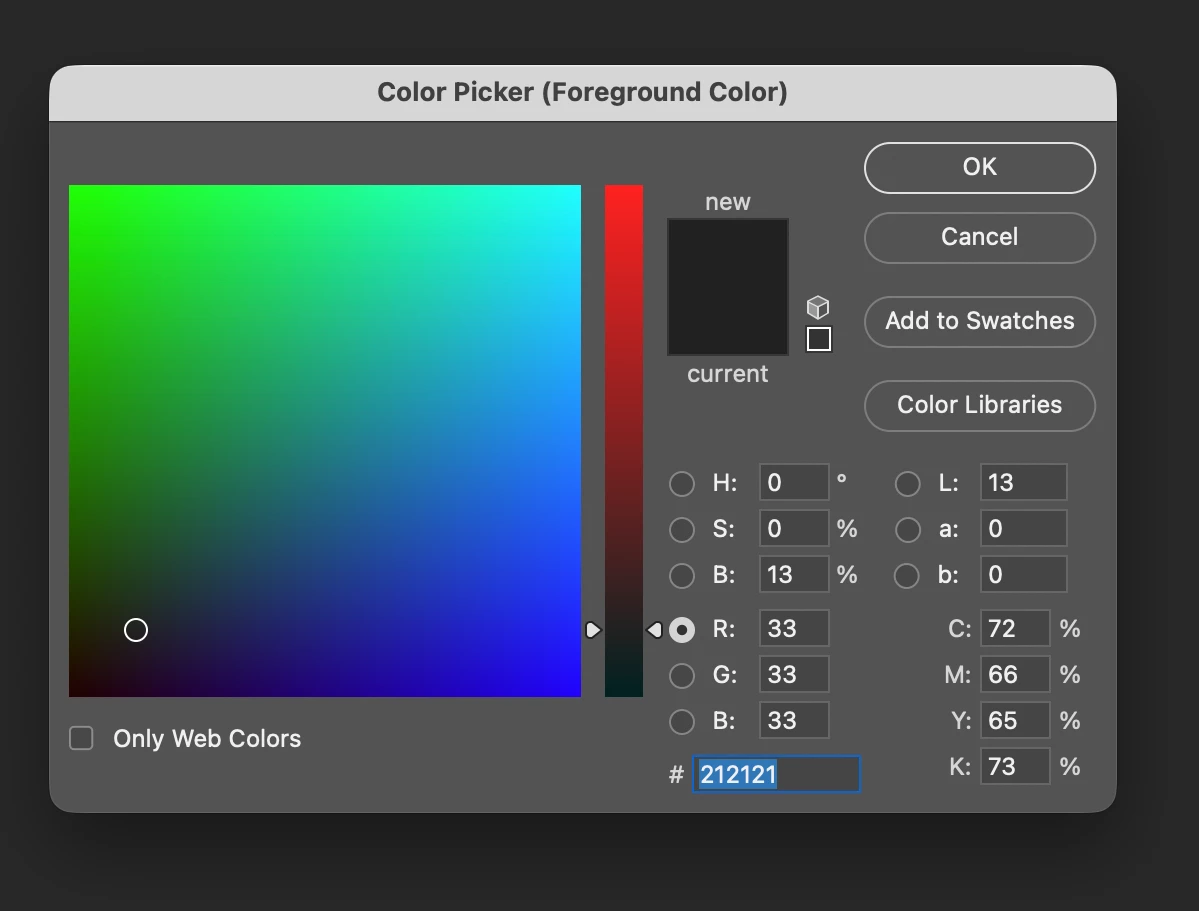Click Add to Swatches button
This screenshot has width=1199, height=911.
980,321
